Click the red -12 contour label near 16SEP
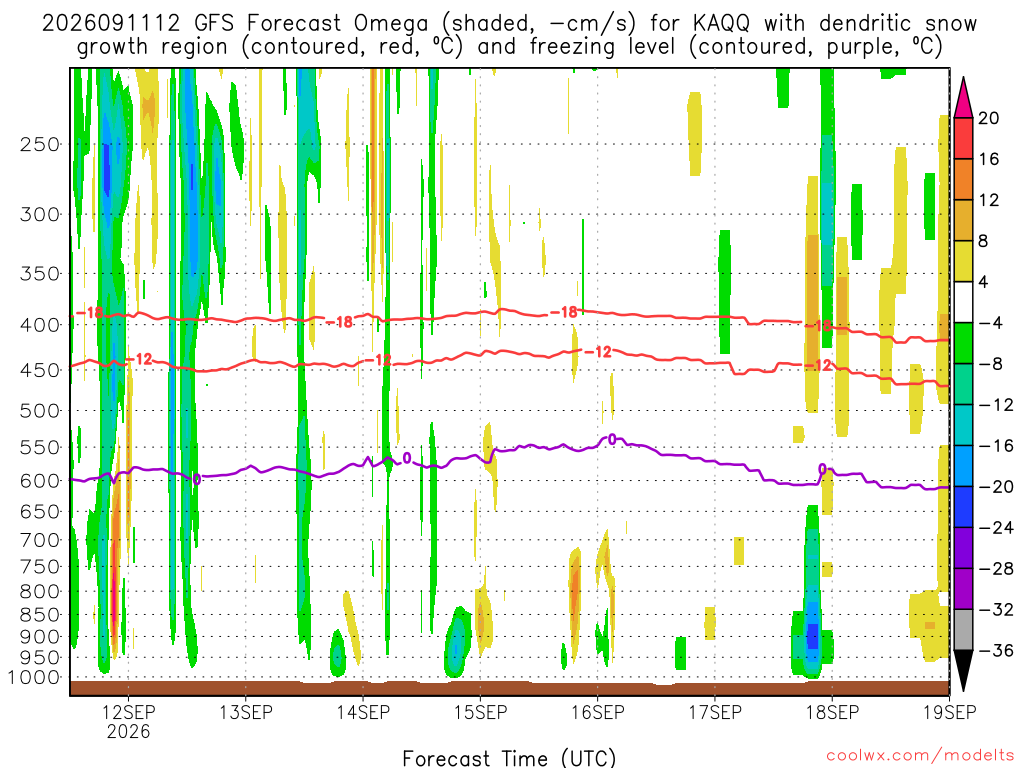Screen dimensions: 1024x768 [x=598, y=352]
